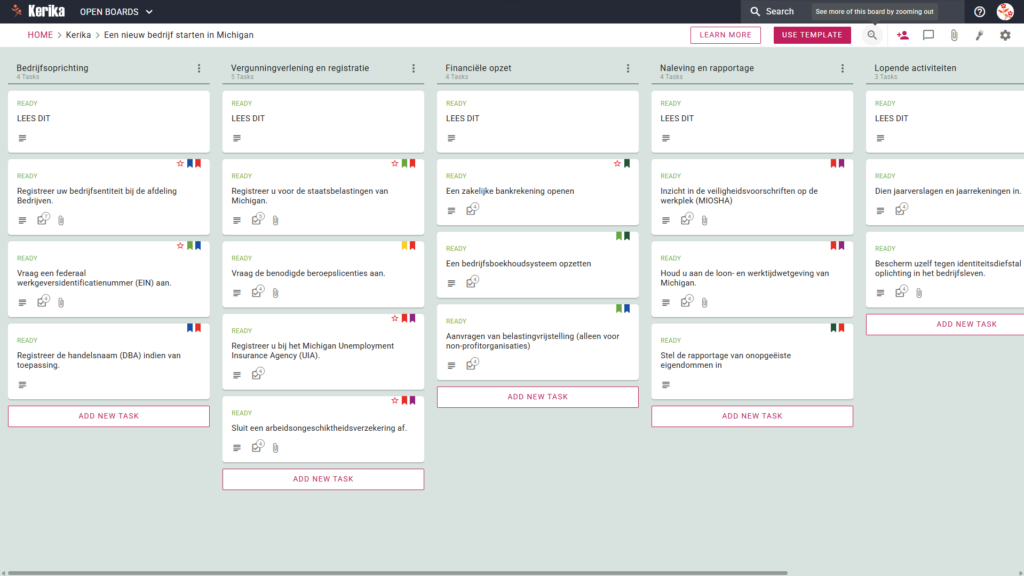Image resolution: width=1024 pixels, height=576 pixels.
Task: Open attachment icon on identiteitsdiefstal card
Action: point(919,293)
